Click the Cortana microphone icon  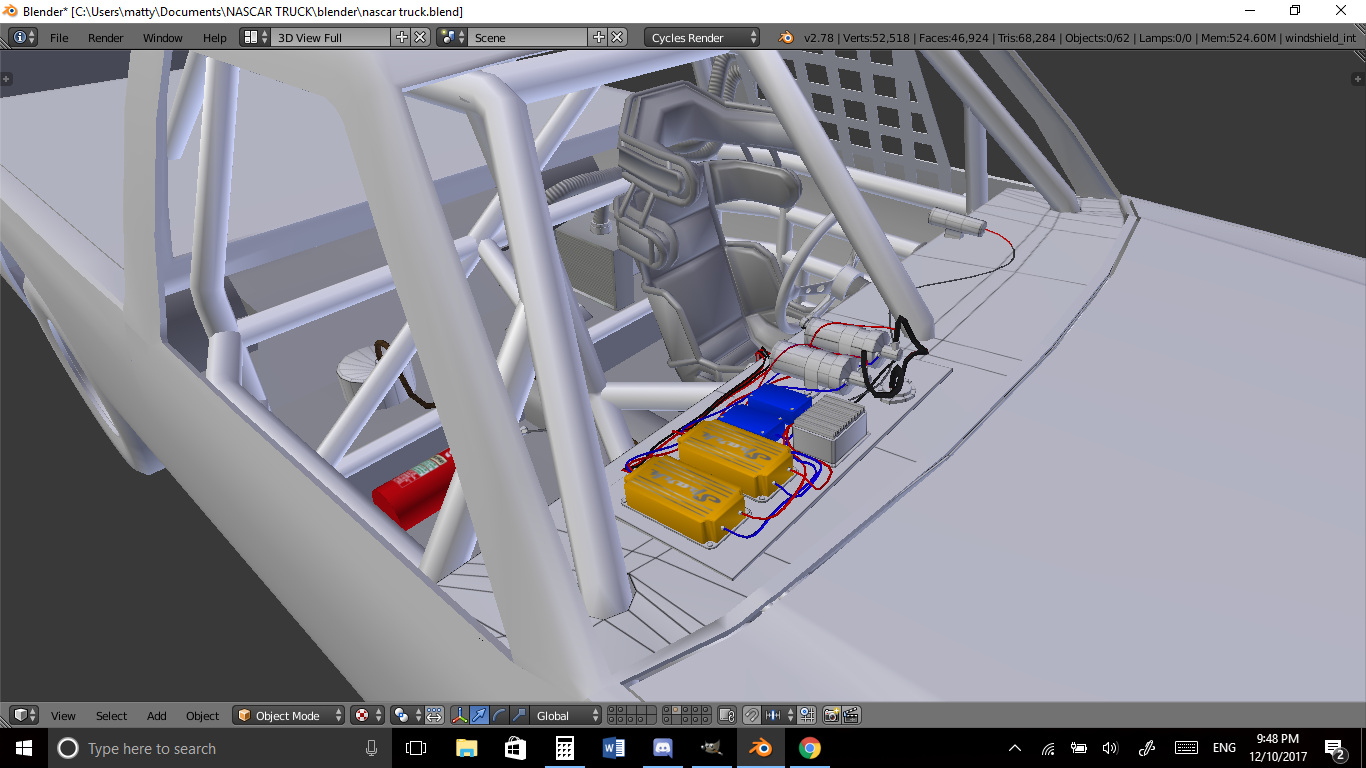click(371, 748)
